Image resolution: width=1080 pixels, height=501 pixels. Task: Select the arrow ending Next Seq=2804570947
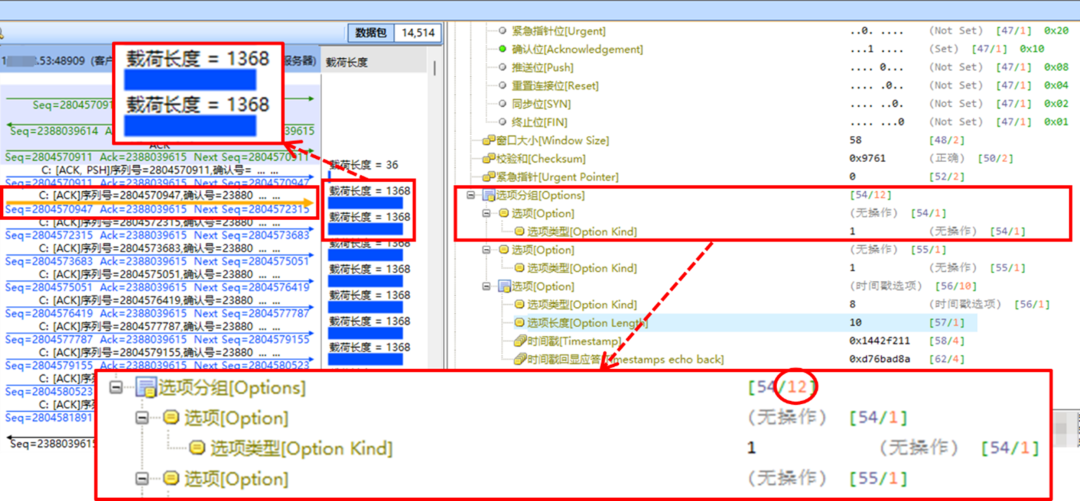tap(158, 183)
